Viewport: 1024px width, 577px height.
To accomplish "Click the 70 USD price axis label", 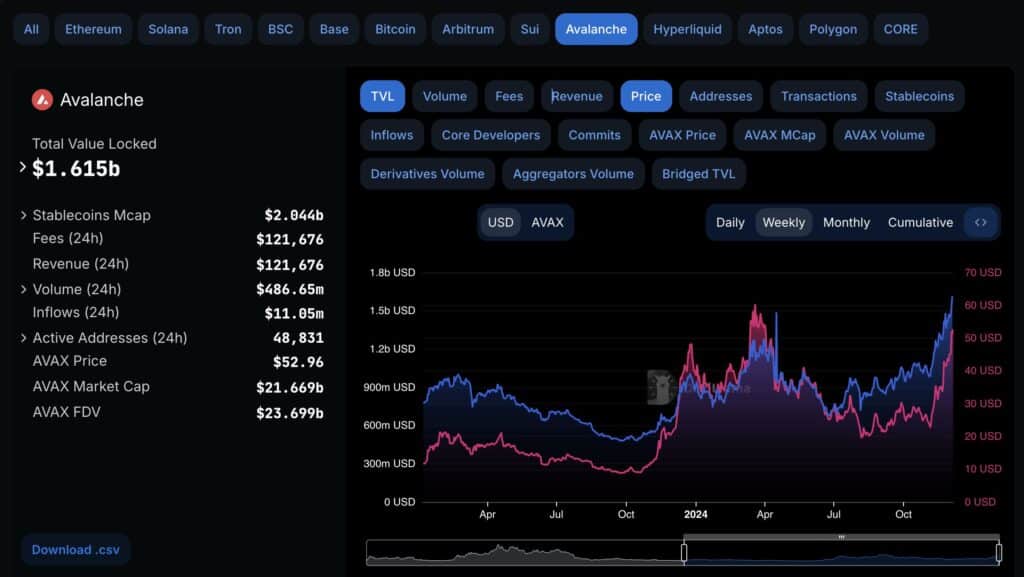I will [x=983, y=272].
